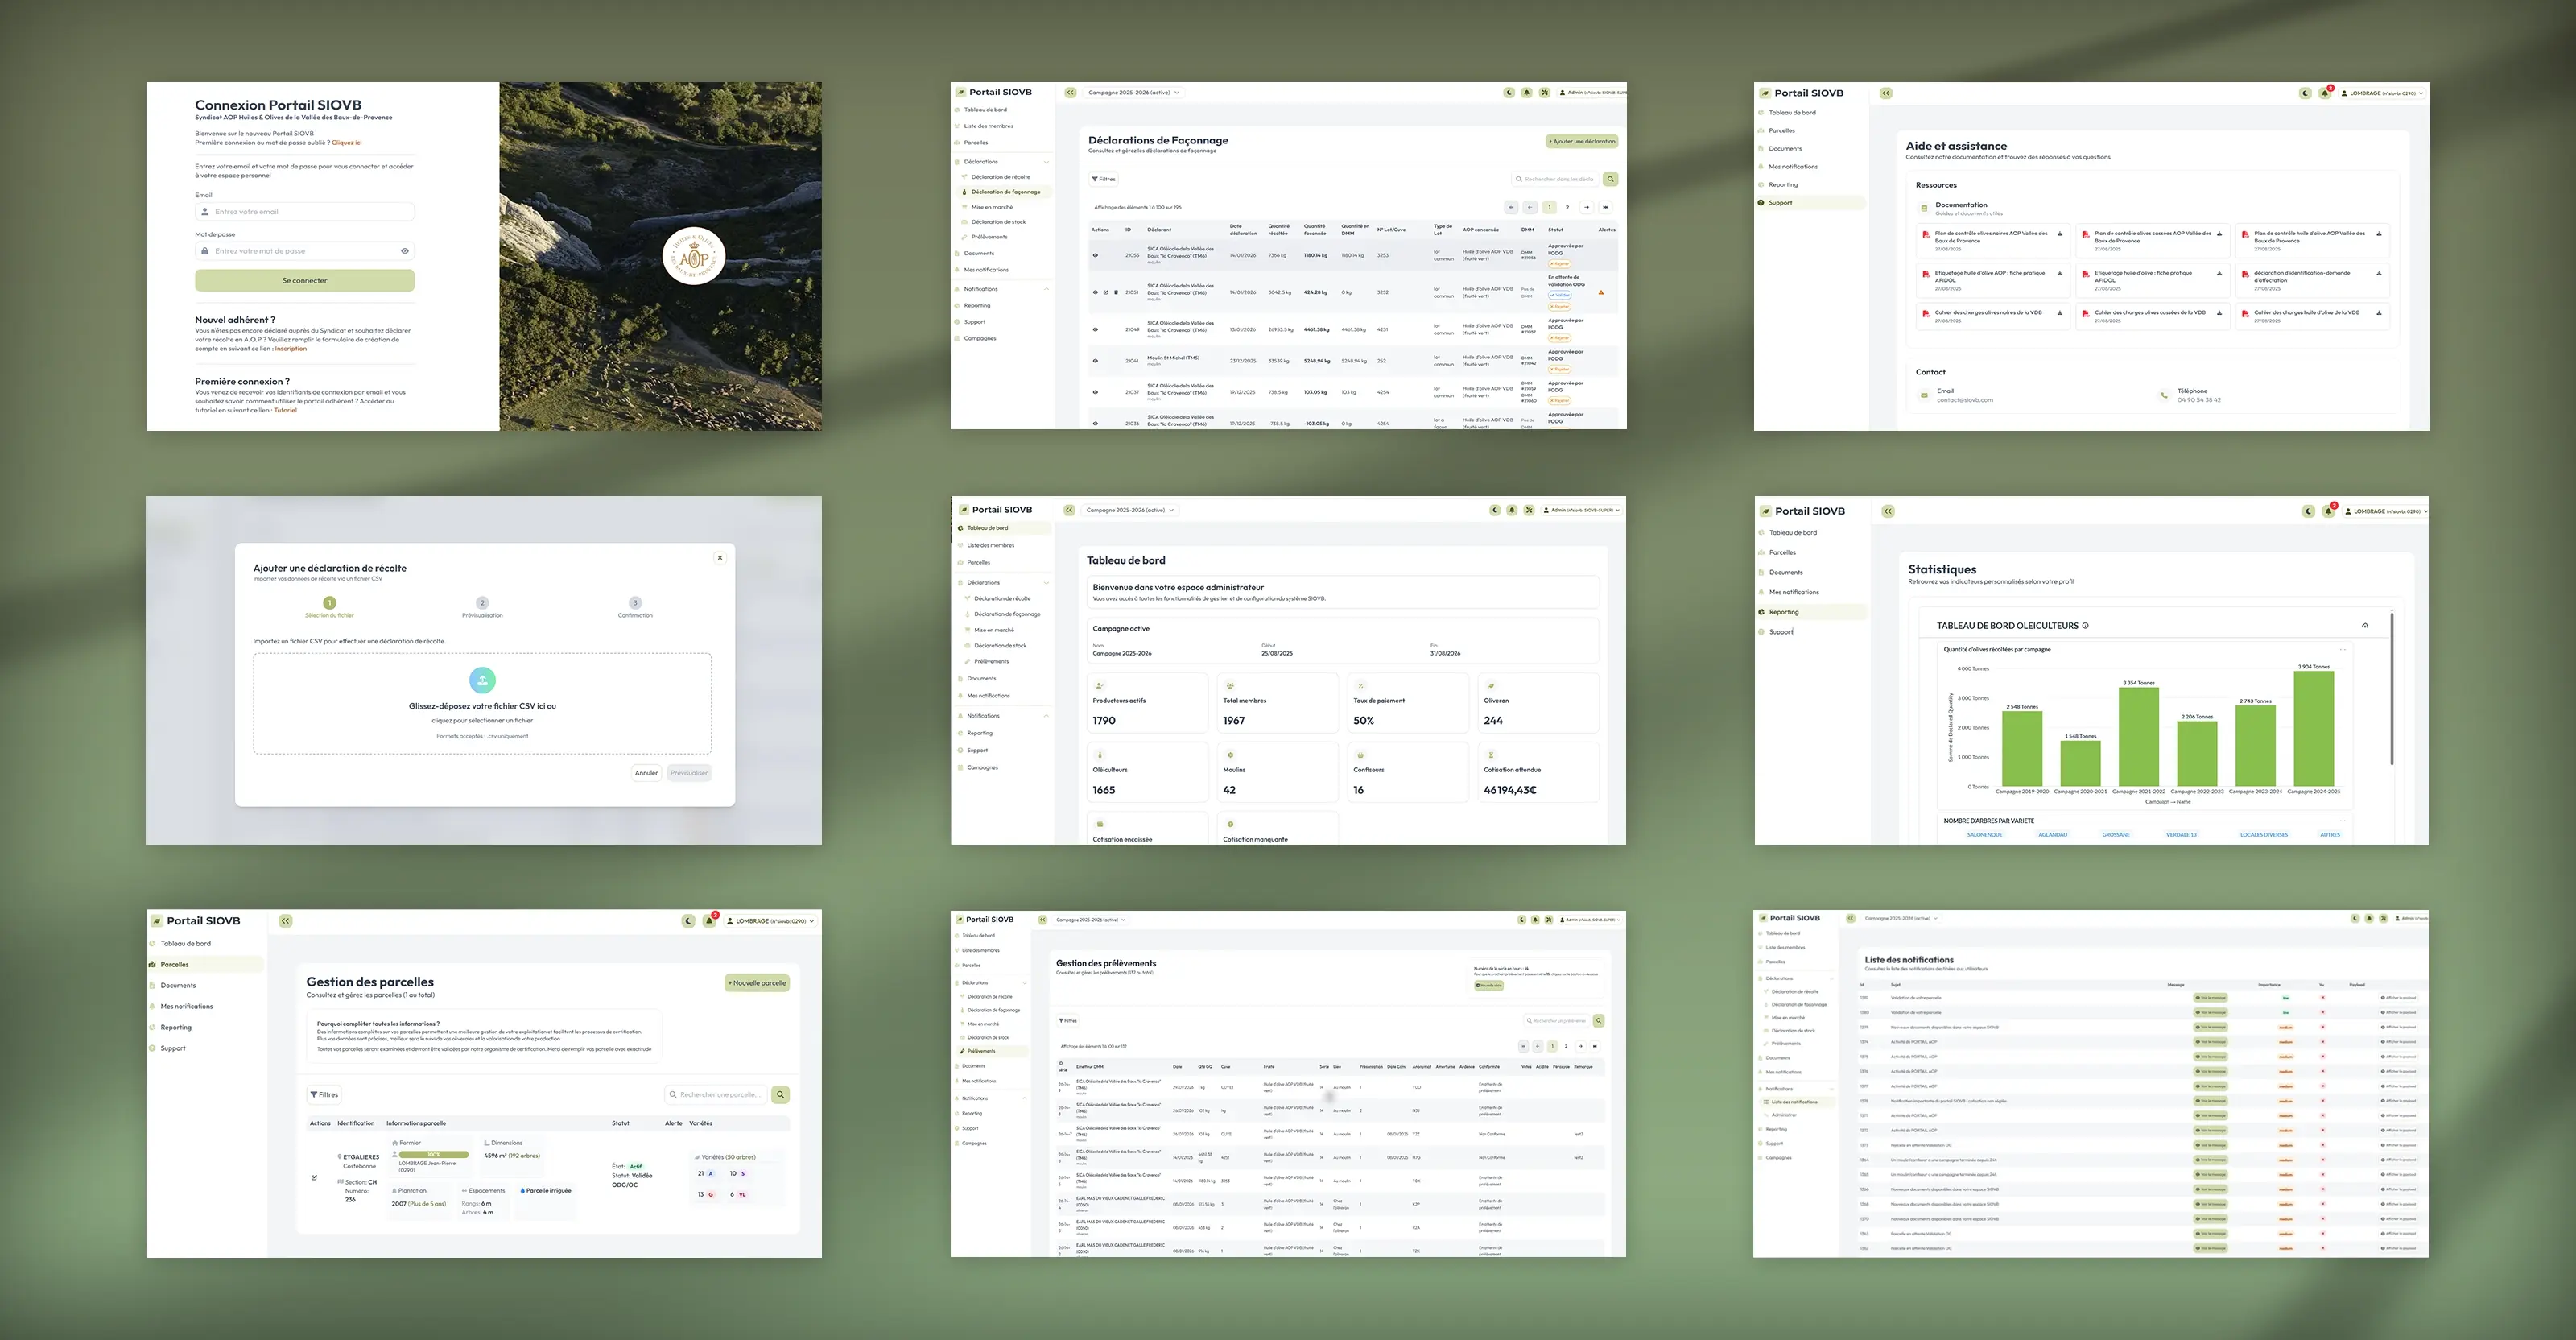
Task: Follow the Inscription link for new members
Action: coord(291,349)
